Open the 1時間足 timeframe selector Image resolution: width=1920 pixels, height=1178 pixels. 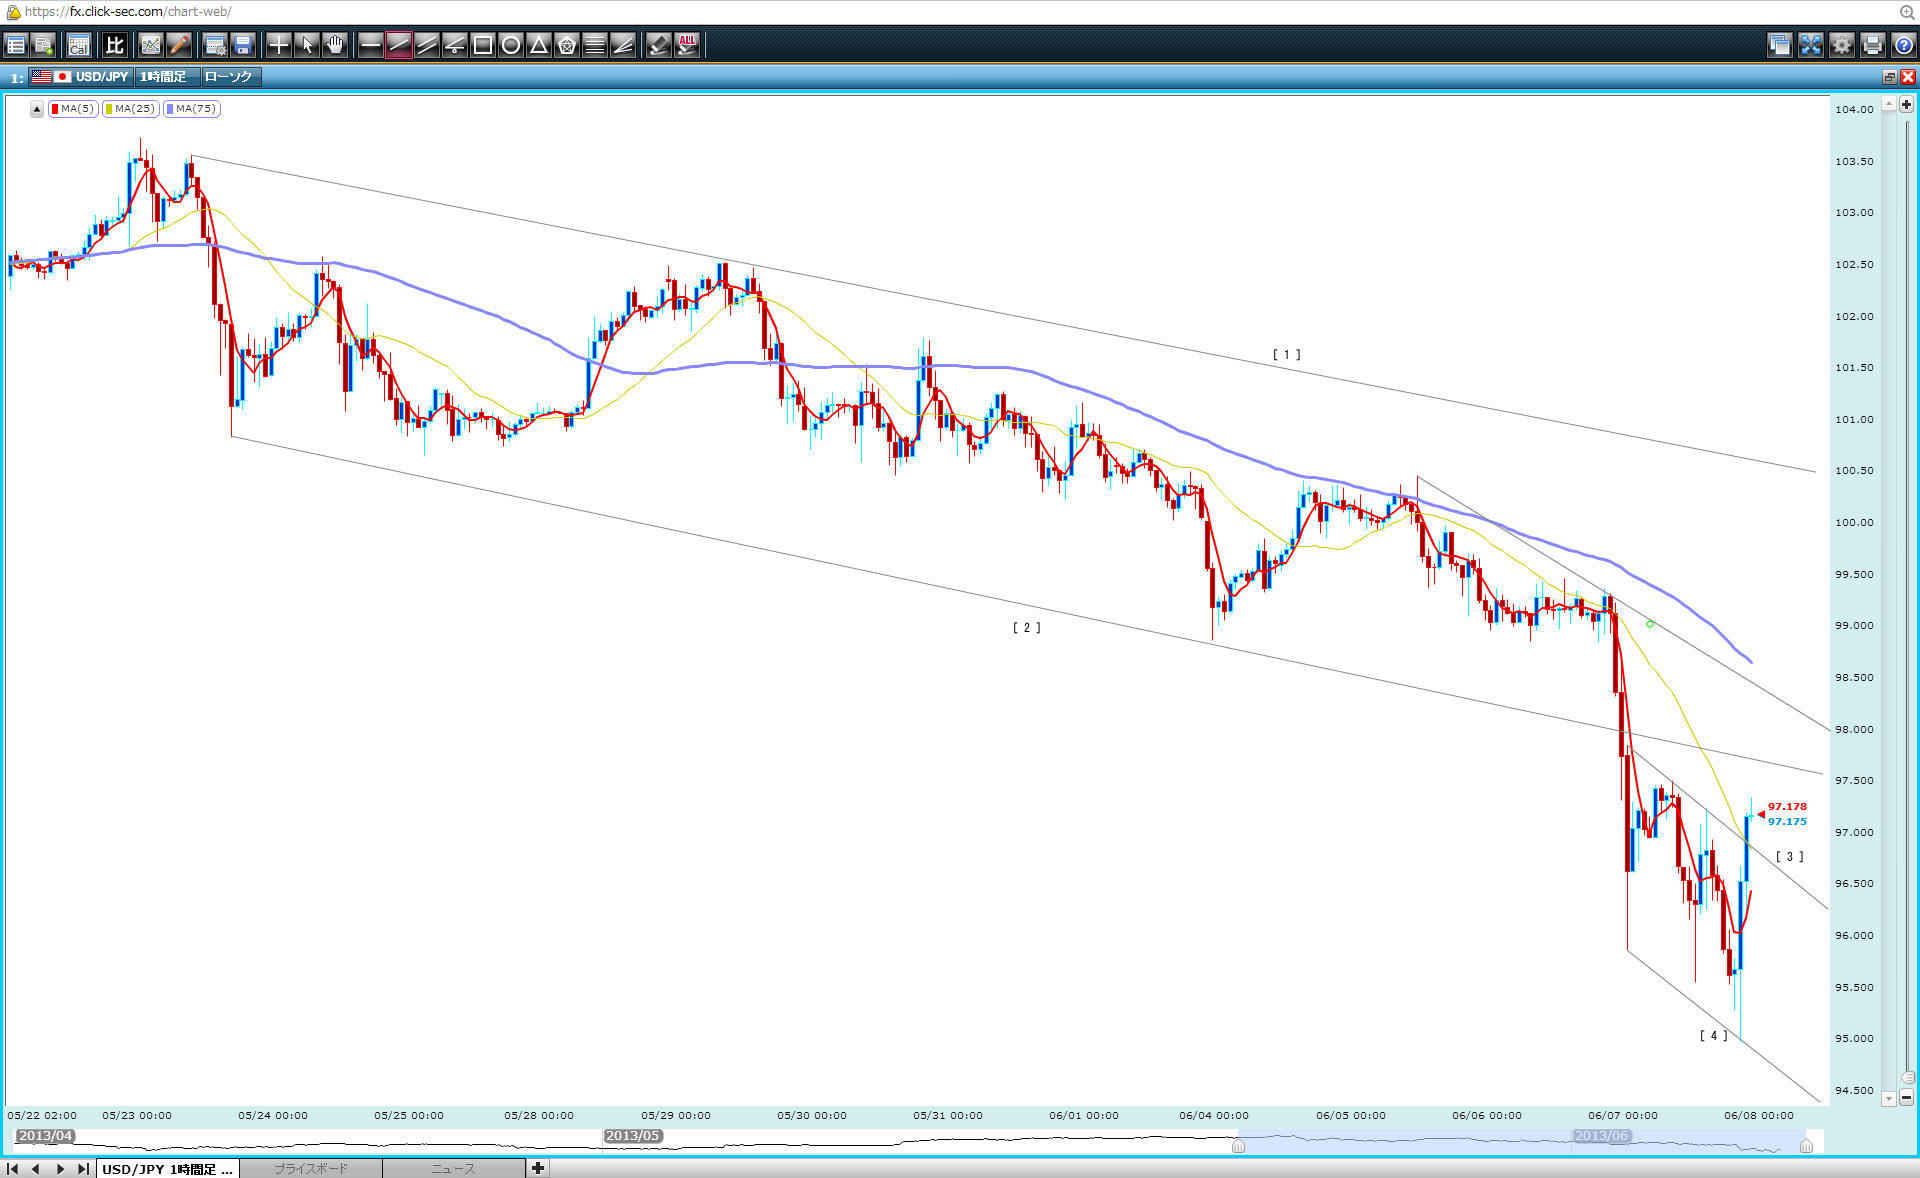[164, 77]
